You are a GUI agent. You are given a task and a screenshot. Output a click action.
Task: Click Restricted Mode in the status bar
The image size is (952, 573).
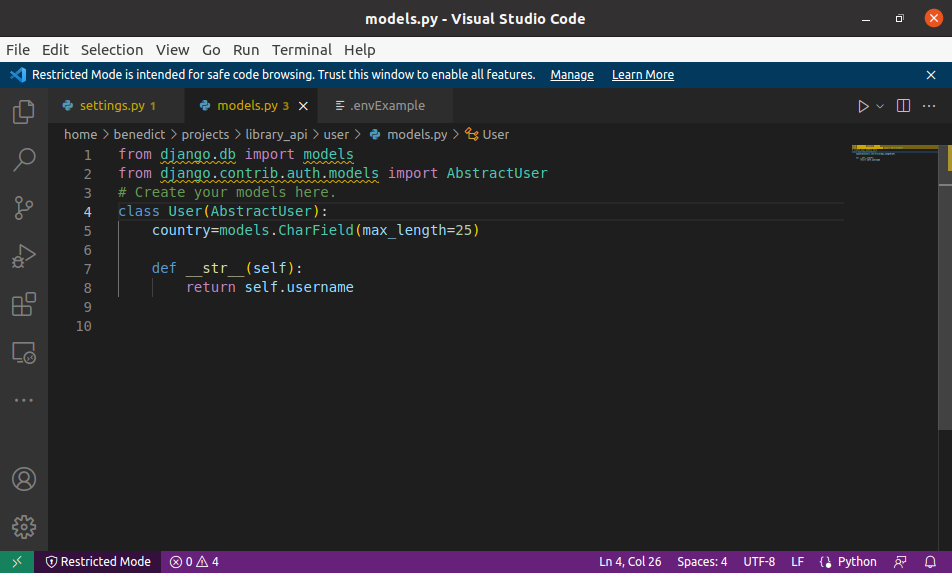pos(98,562)
